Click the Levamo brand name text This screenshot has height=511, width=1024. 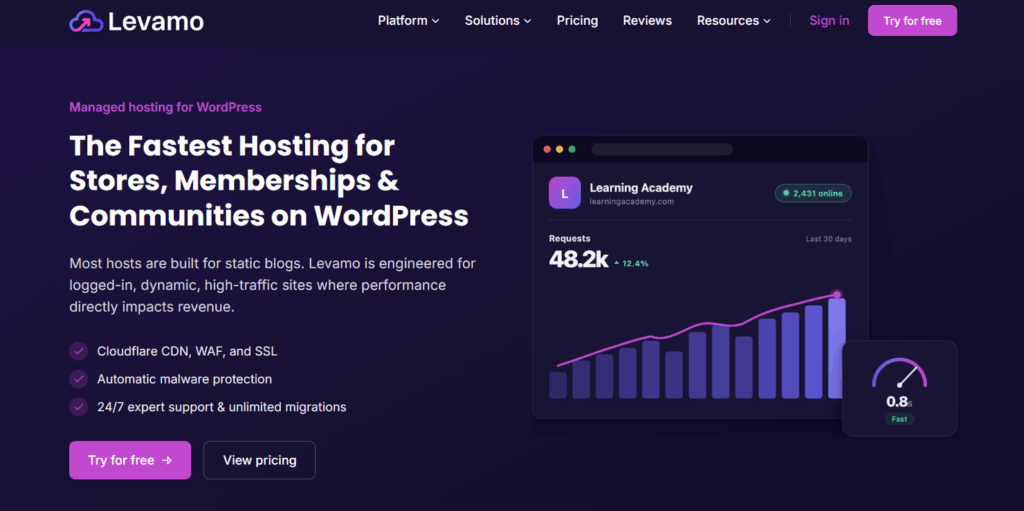[155, 22]
